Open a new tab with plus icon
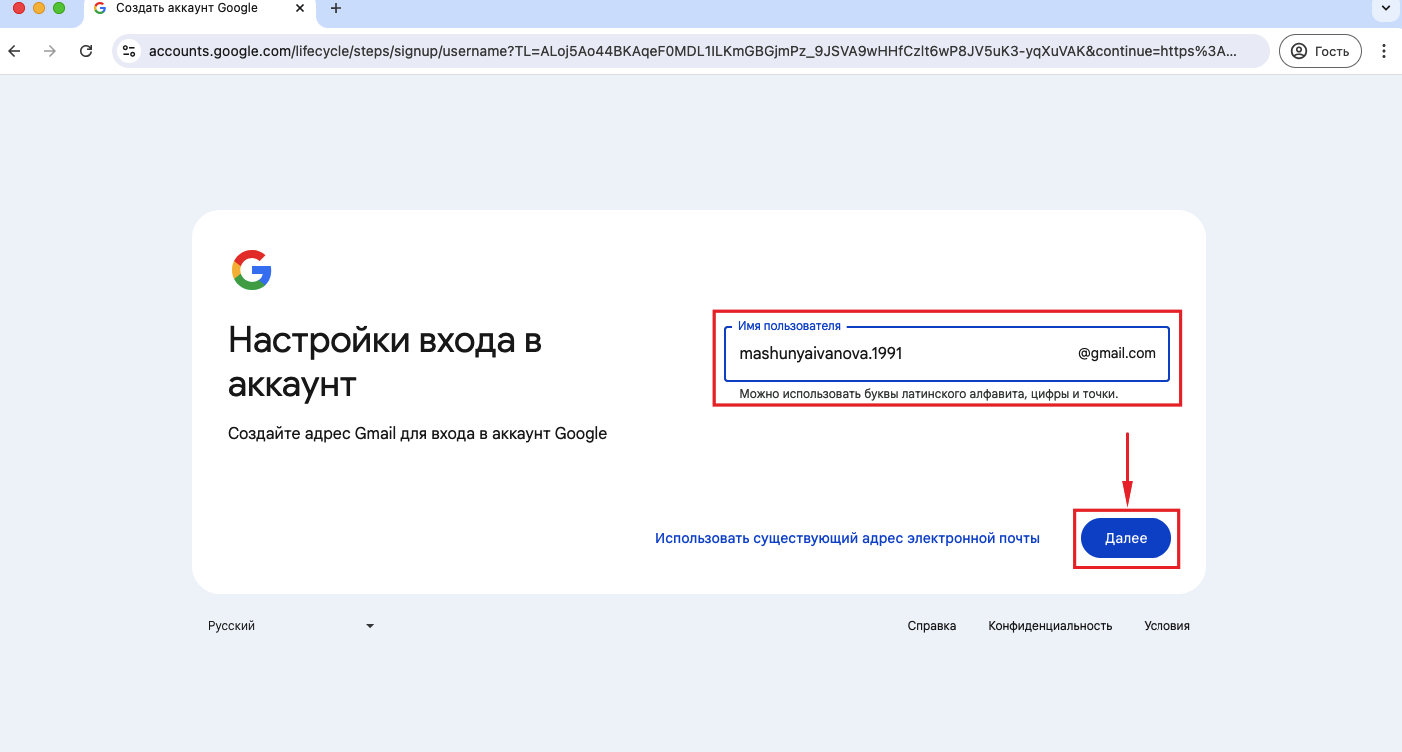This screenshot has width=1402, height=752. (336, 8)
